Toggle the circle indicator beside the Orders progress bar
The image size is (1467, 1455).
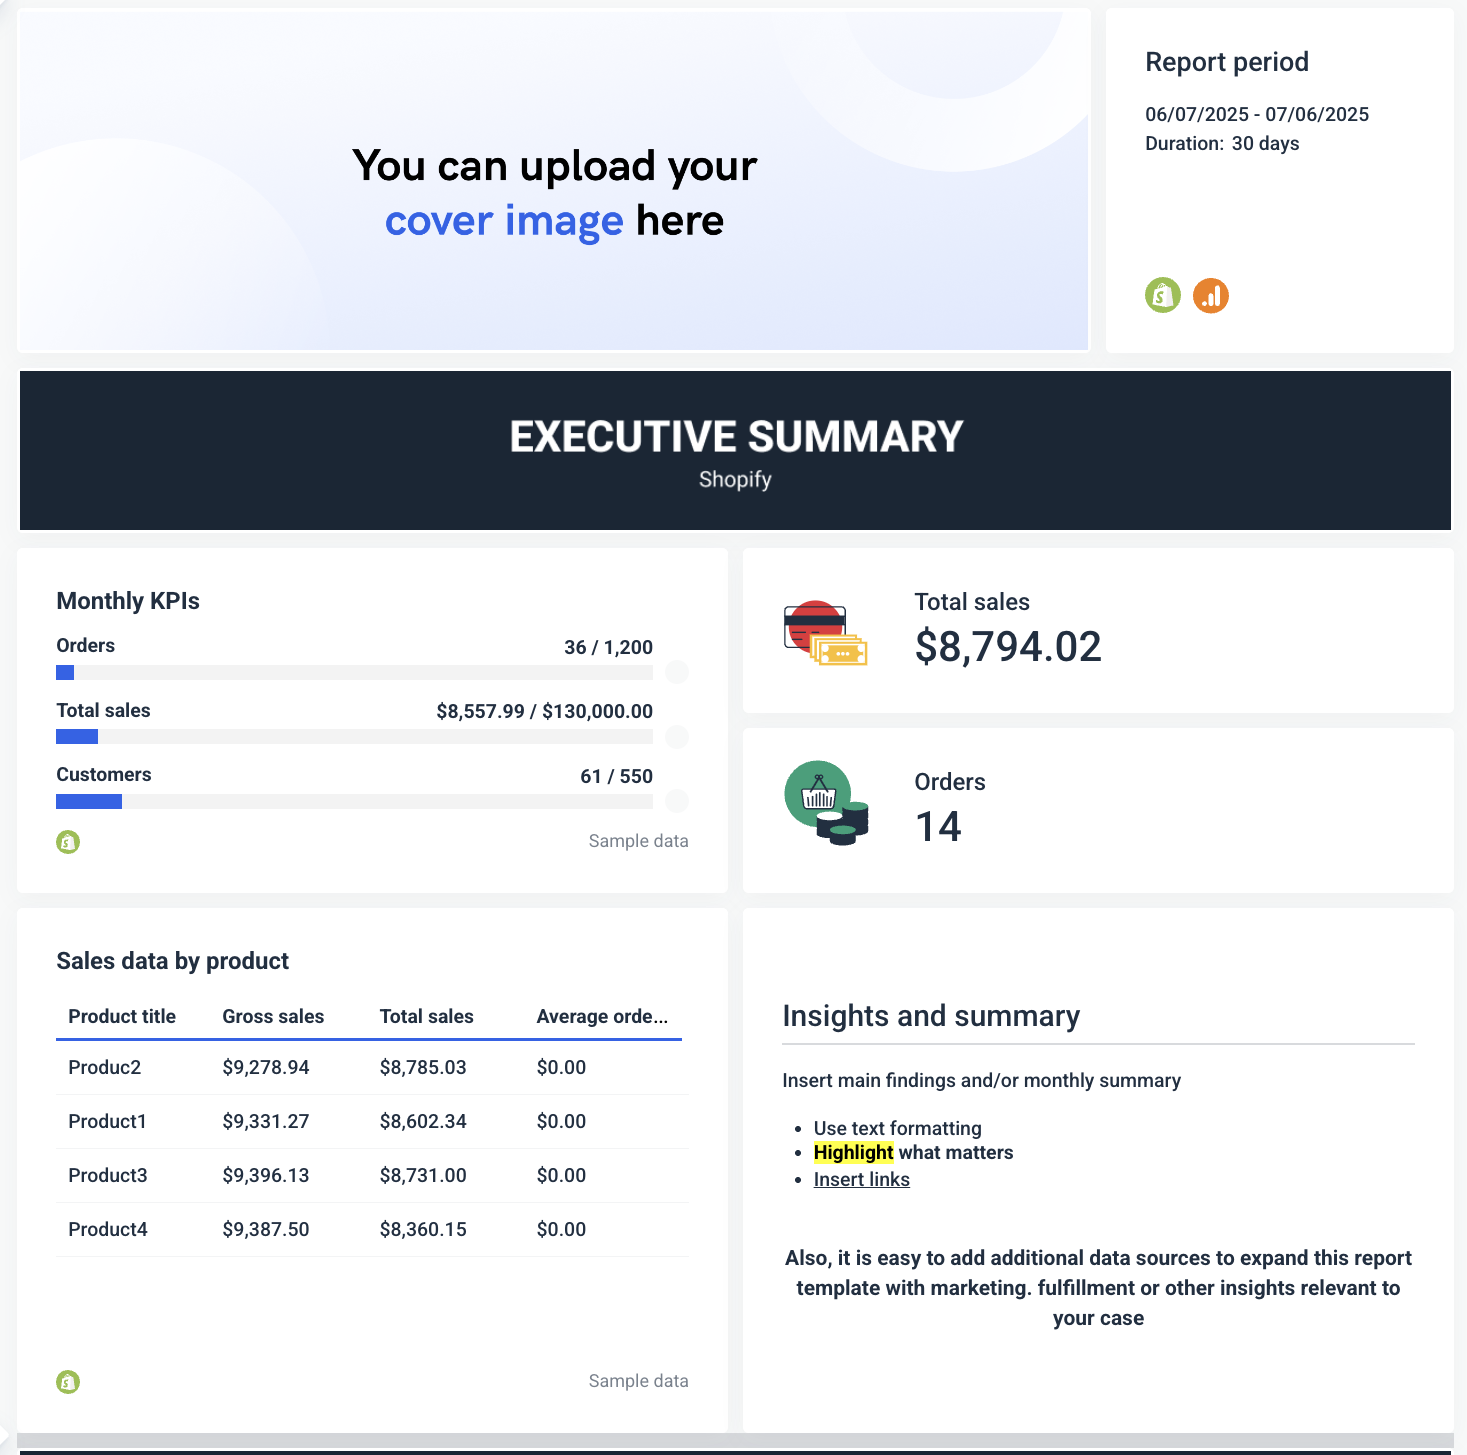pyautogui.click(x=677, y=672)
